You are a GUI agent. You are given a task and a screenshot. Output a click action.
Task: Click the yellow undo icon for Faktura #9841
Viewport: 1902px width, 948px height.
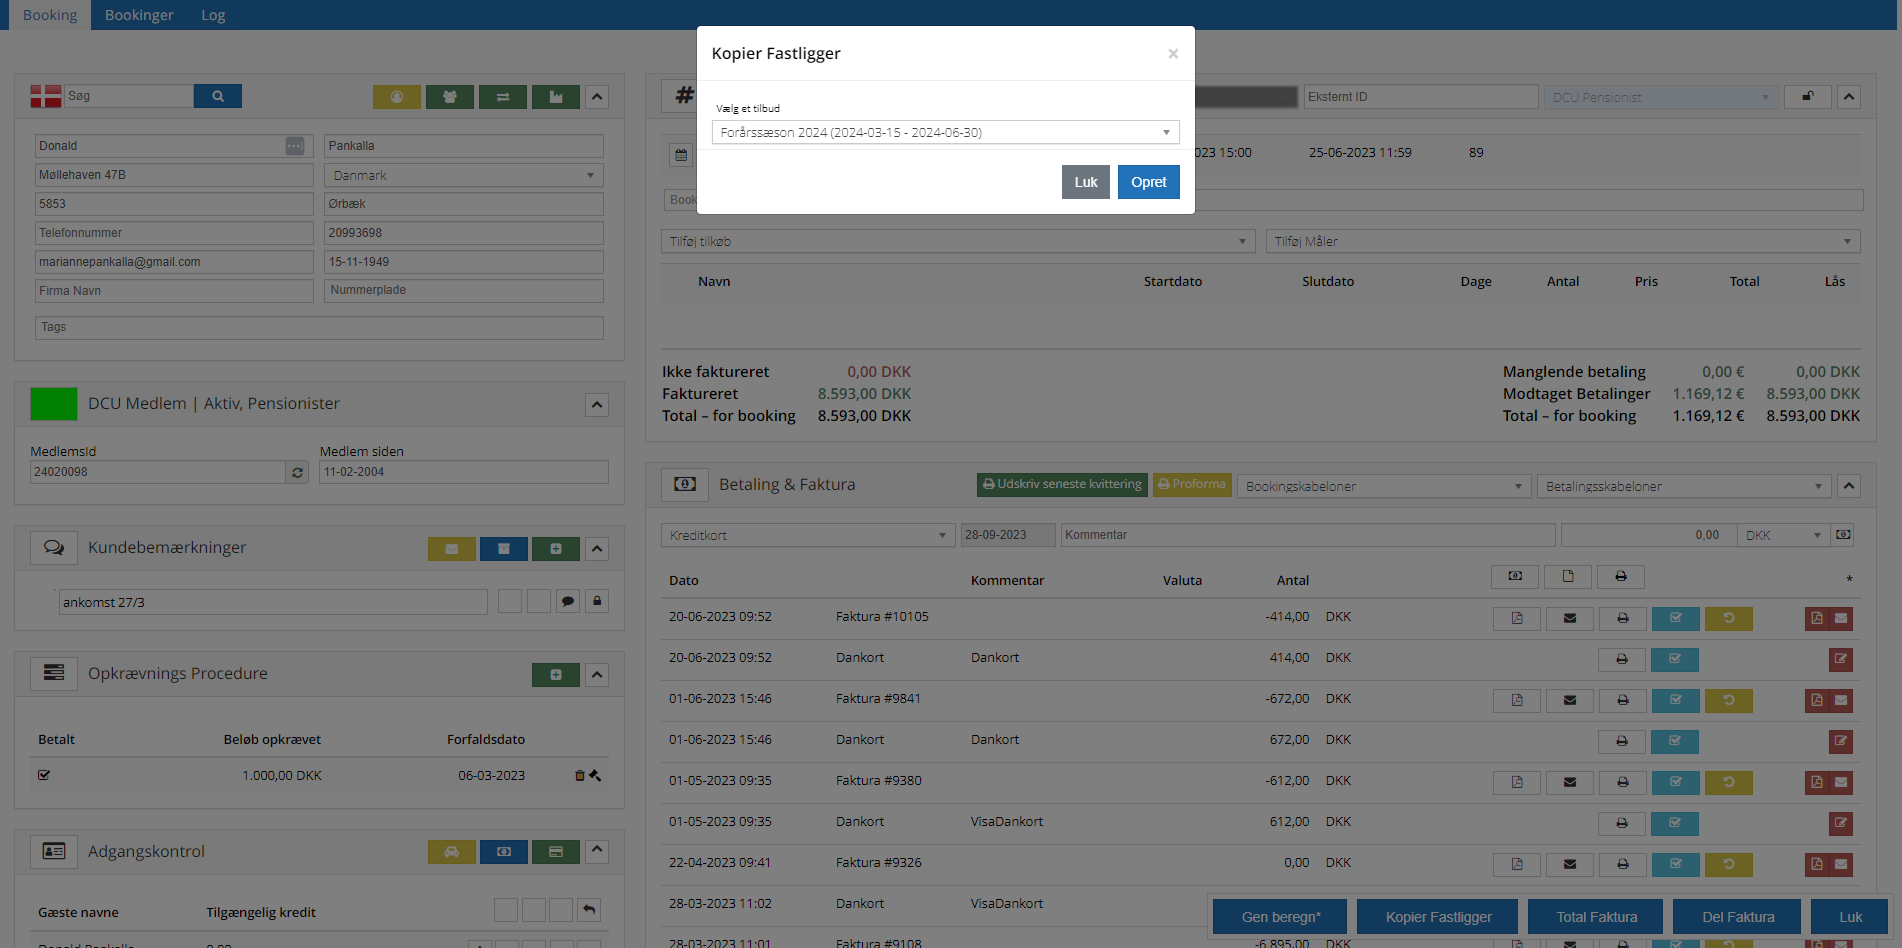tap(1728, 700)
